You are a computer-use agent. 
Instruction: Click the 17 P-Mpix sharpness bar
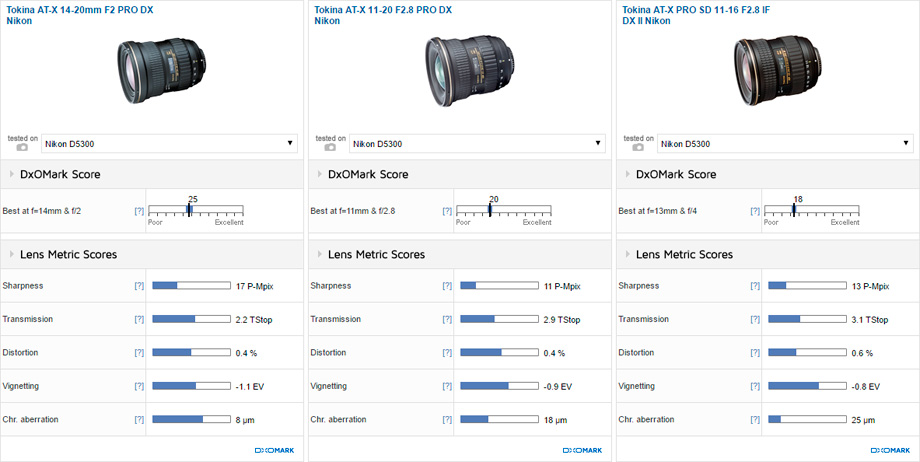point(191,286)
